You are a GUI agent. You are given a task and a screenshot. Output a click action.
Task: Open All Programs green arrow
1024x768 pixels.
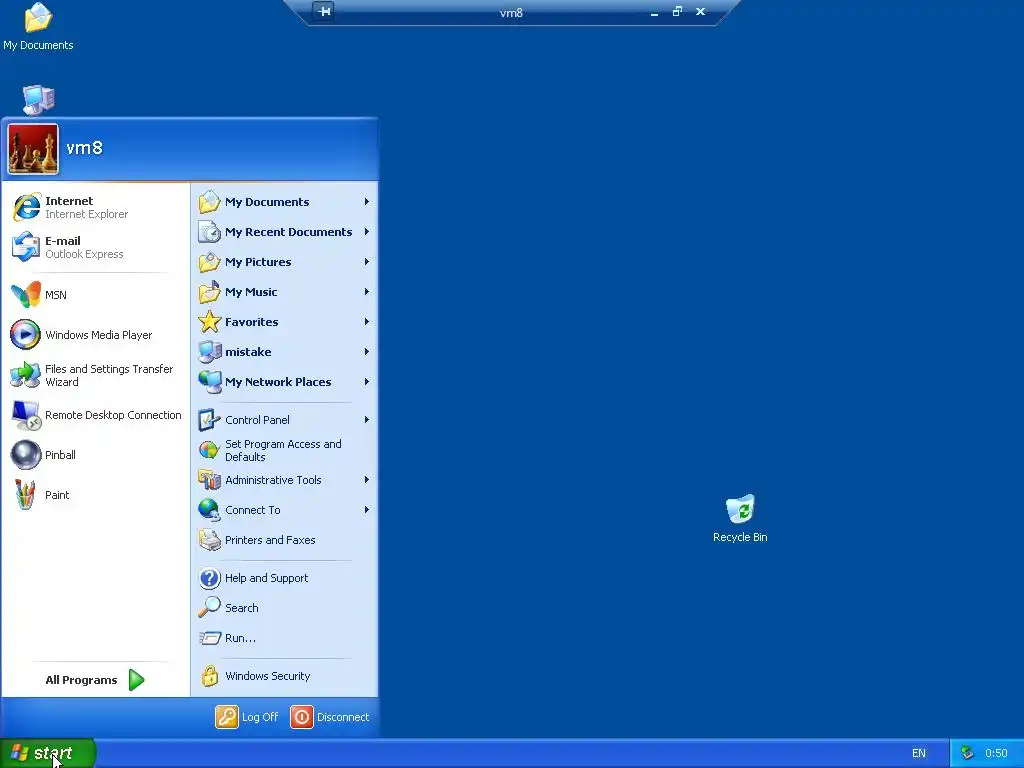point(136,680)
